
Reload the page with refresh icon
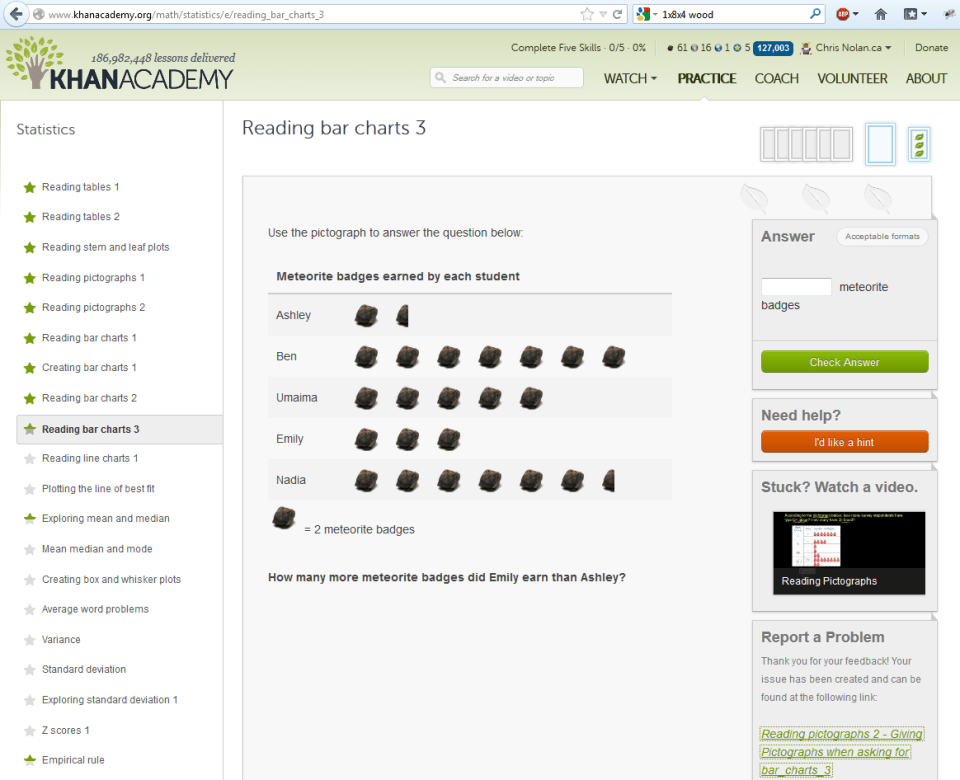coord(617,14)
